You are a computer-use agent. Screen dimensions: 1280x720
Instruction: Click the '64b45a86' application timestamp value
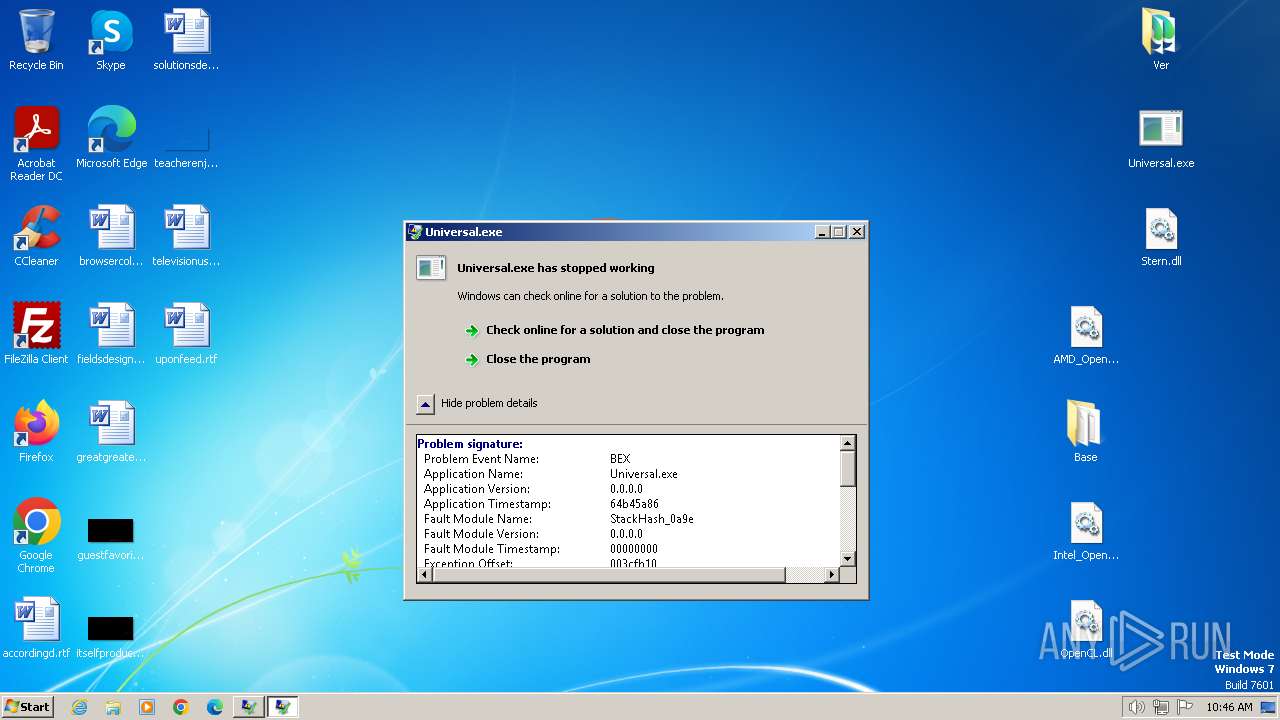click(x=634, y=504)
